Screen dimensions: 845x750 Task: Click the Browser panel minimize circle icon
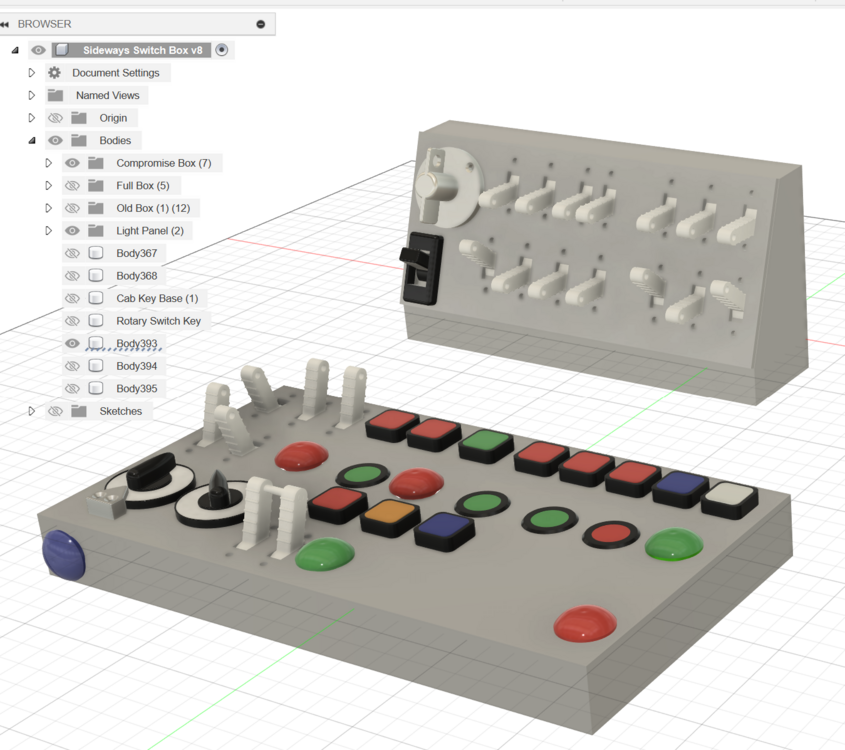click(x=261, y=24)
